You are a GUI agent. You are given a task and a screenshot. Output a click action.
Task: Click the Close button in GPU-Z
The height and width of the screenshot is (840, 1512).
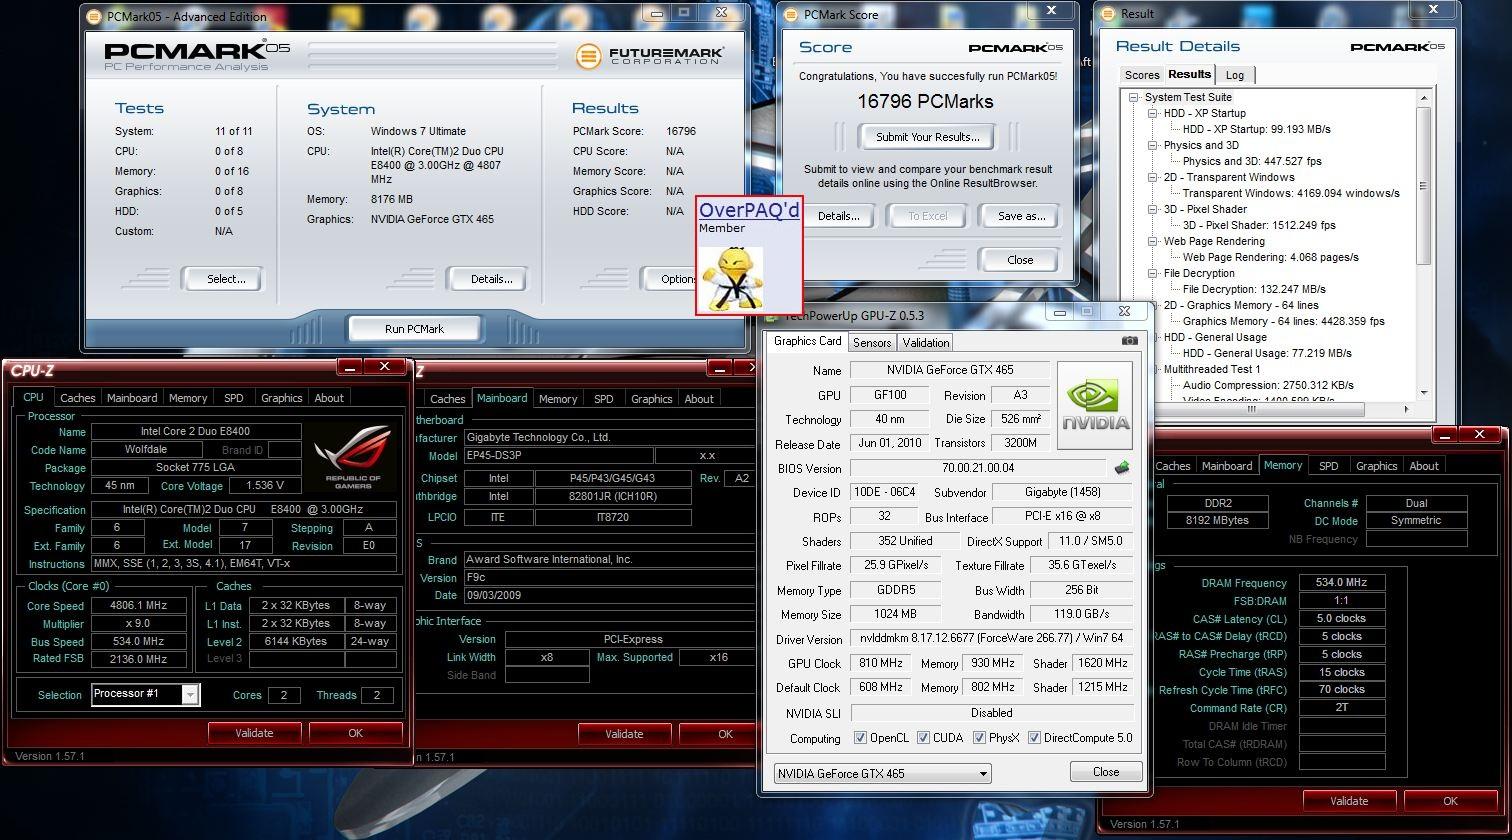1106,772
